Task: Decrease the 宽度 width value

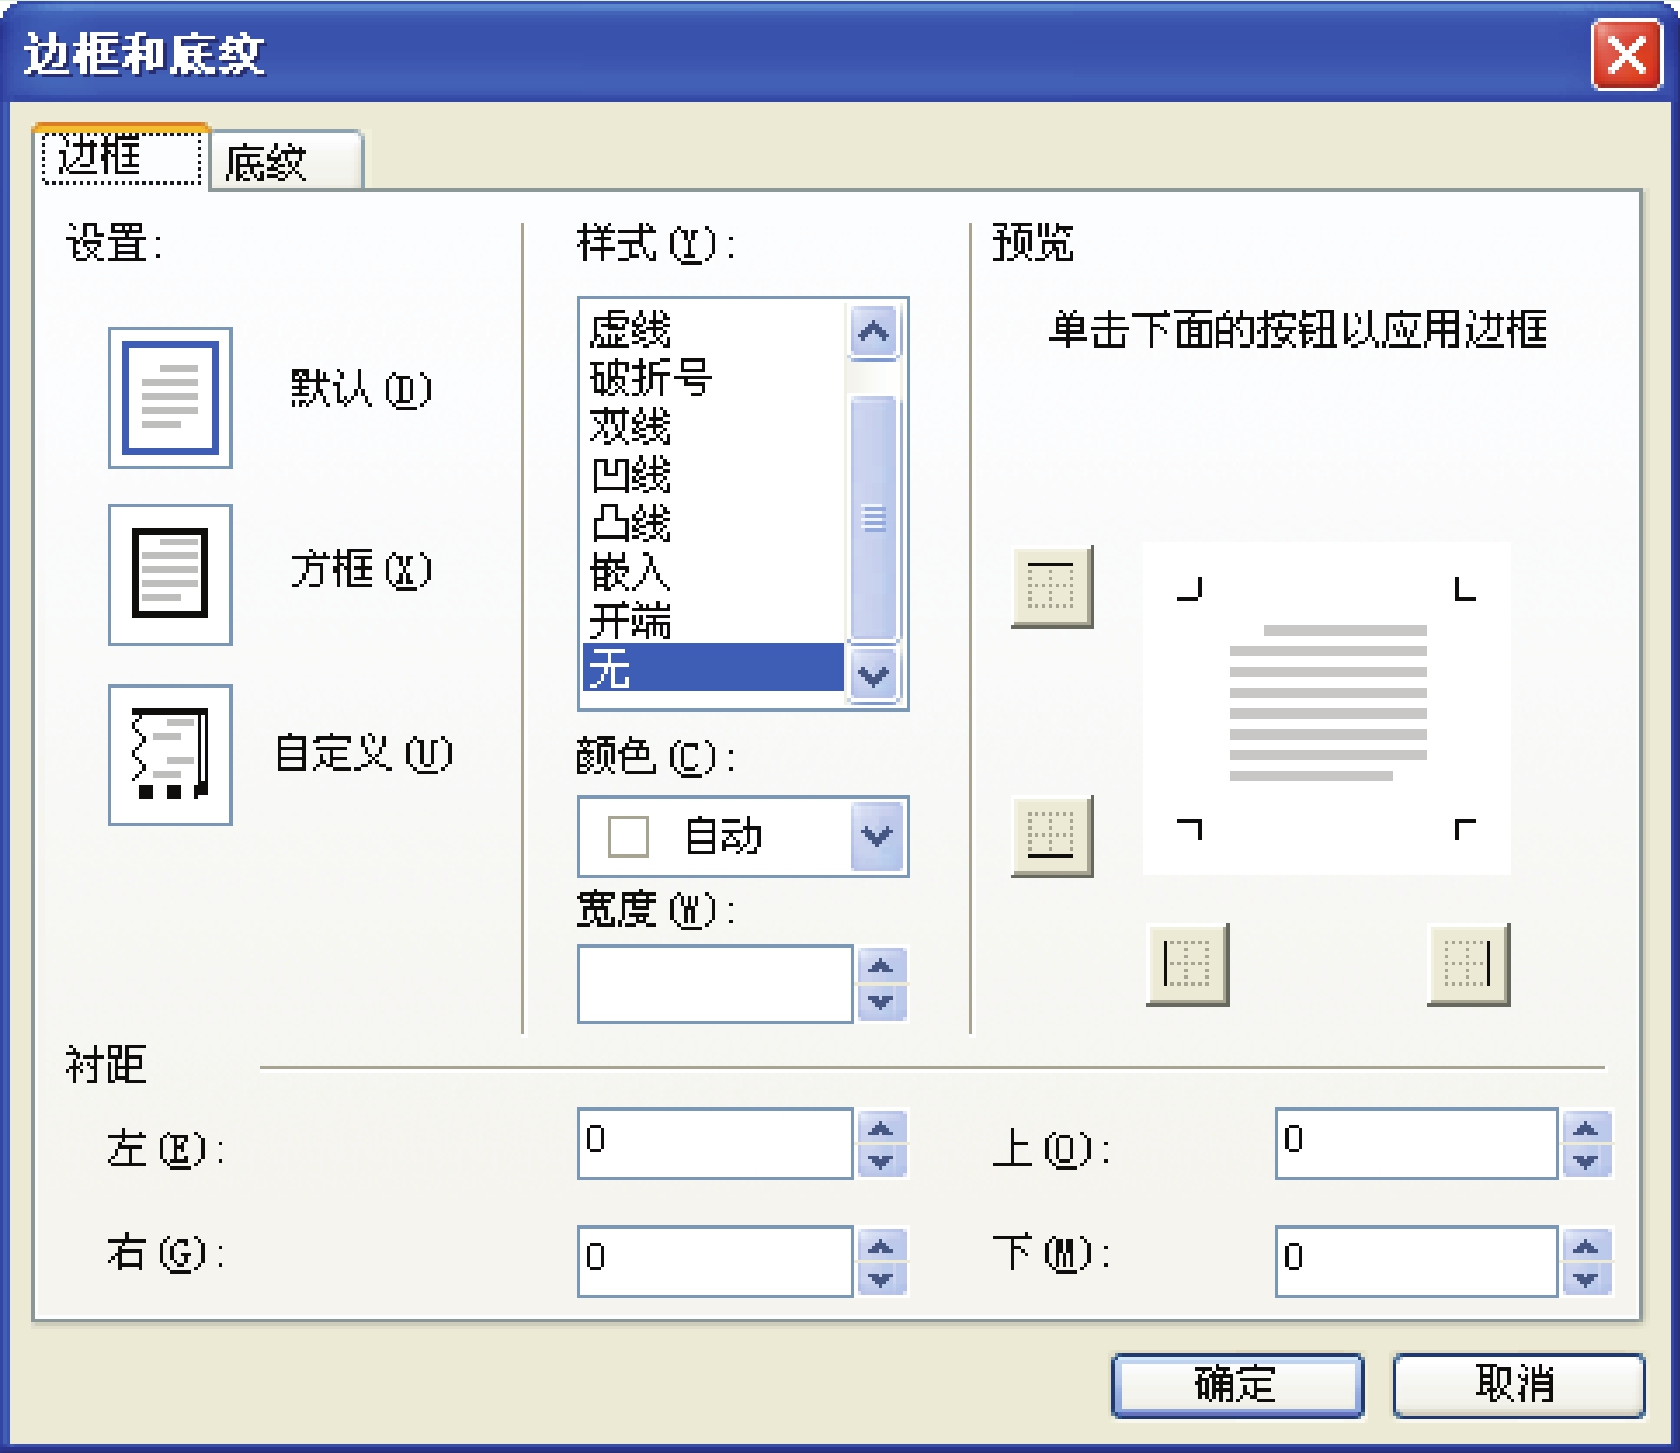Action: 881,1002
